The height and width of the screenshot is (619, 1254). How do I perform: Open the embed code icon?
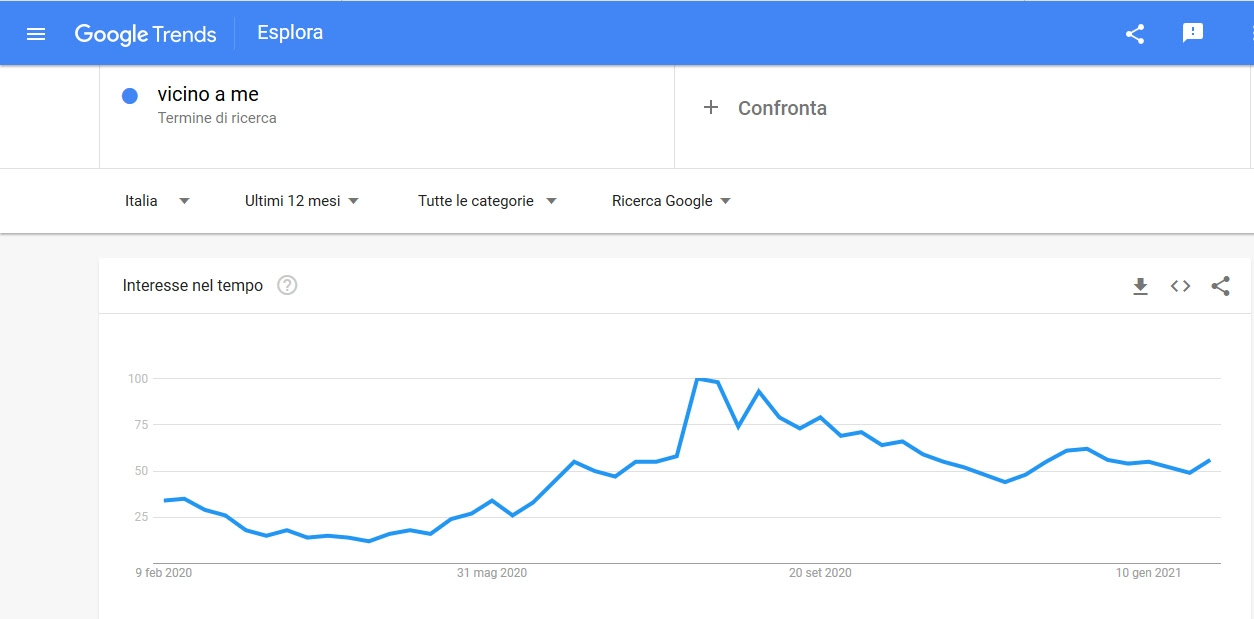(1180, 286)
